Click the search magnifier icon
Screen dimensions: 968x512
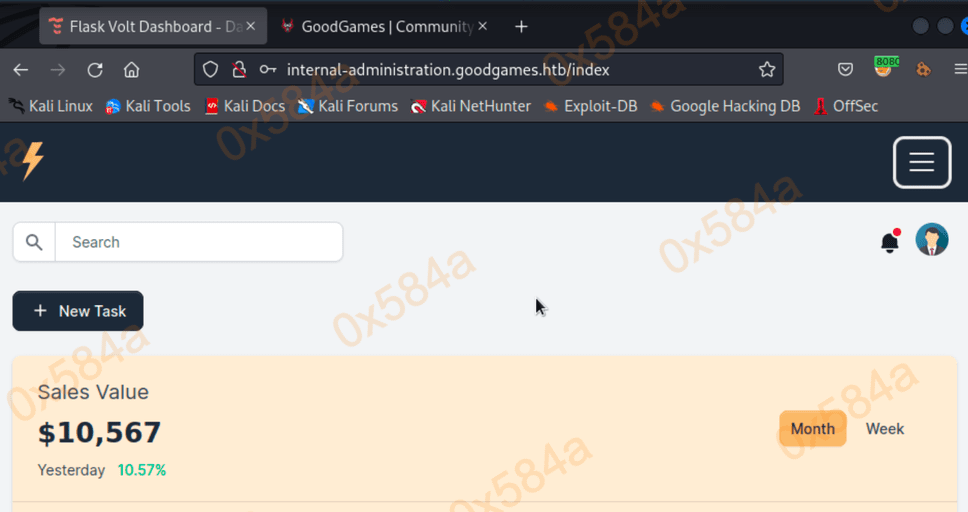coord(34,242)
